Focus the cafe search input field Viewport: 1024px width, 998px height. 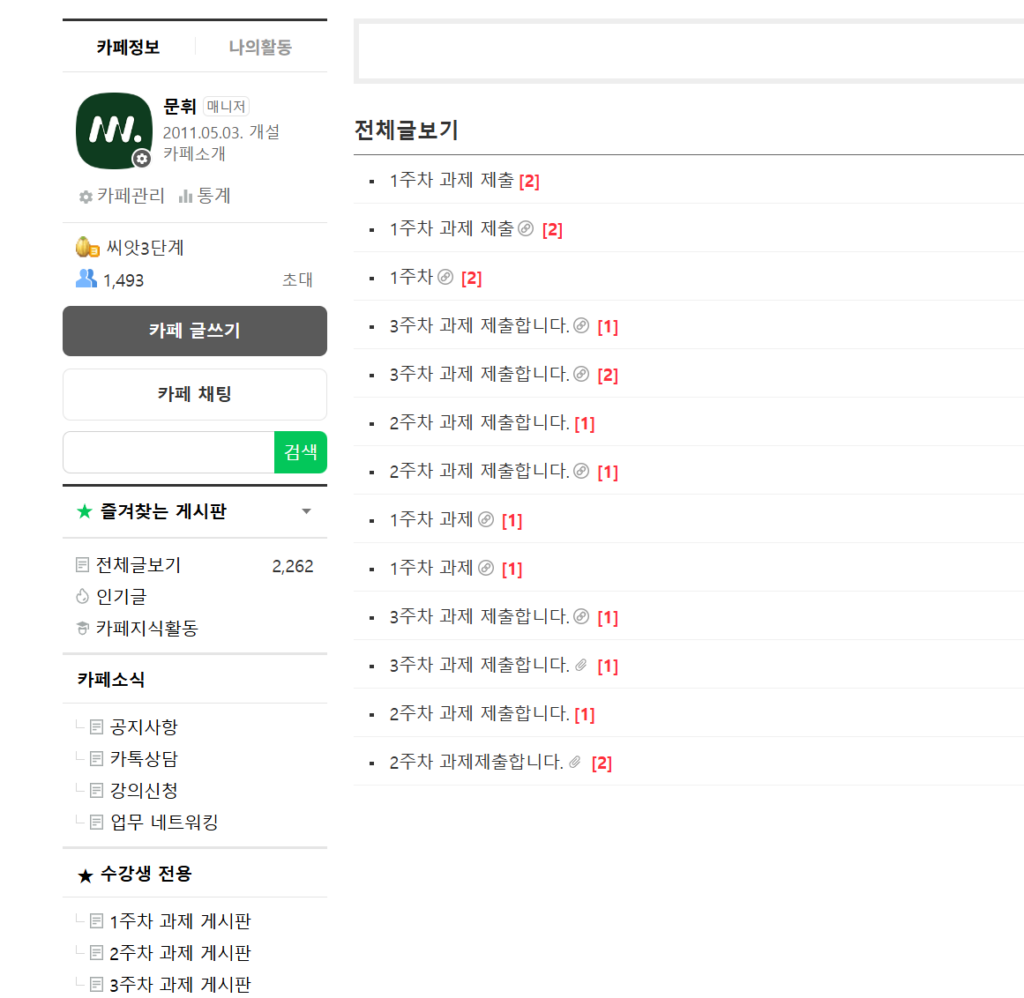[x=168, y=452]
